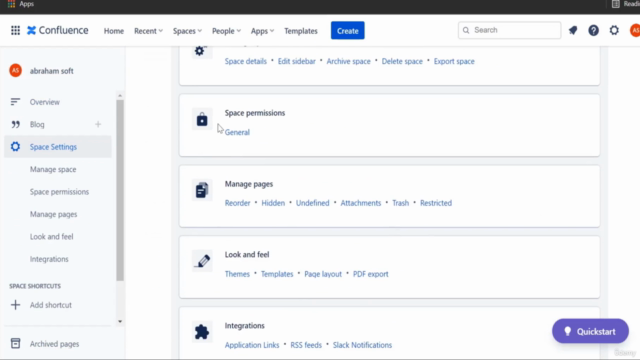The image size is (640, 360).
Task: Open the notifications bell icon
Action: click(573, 30)
